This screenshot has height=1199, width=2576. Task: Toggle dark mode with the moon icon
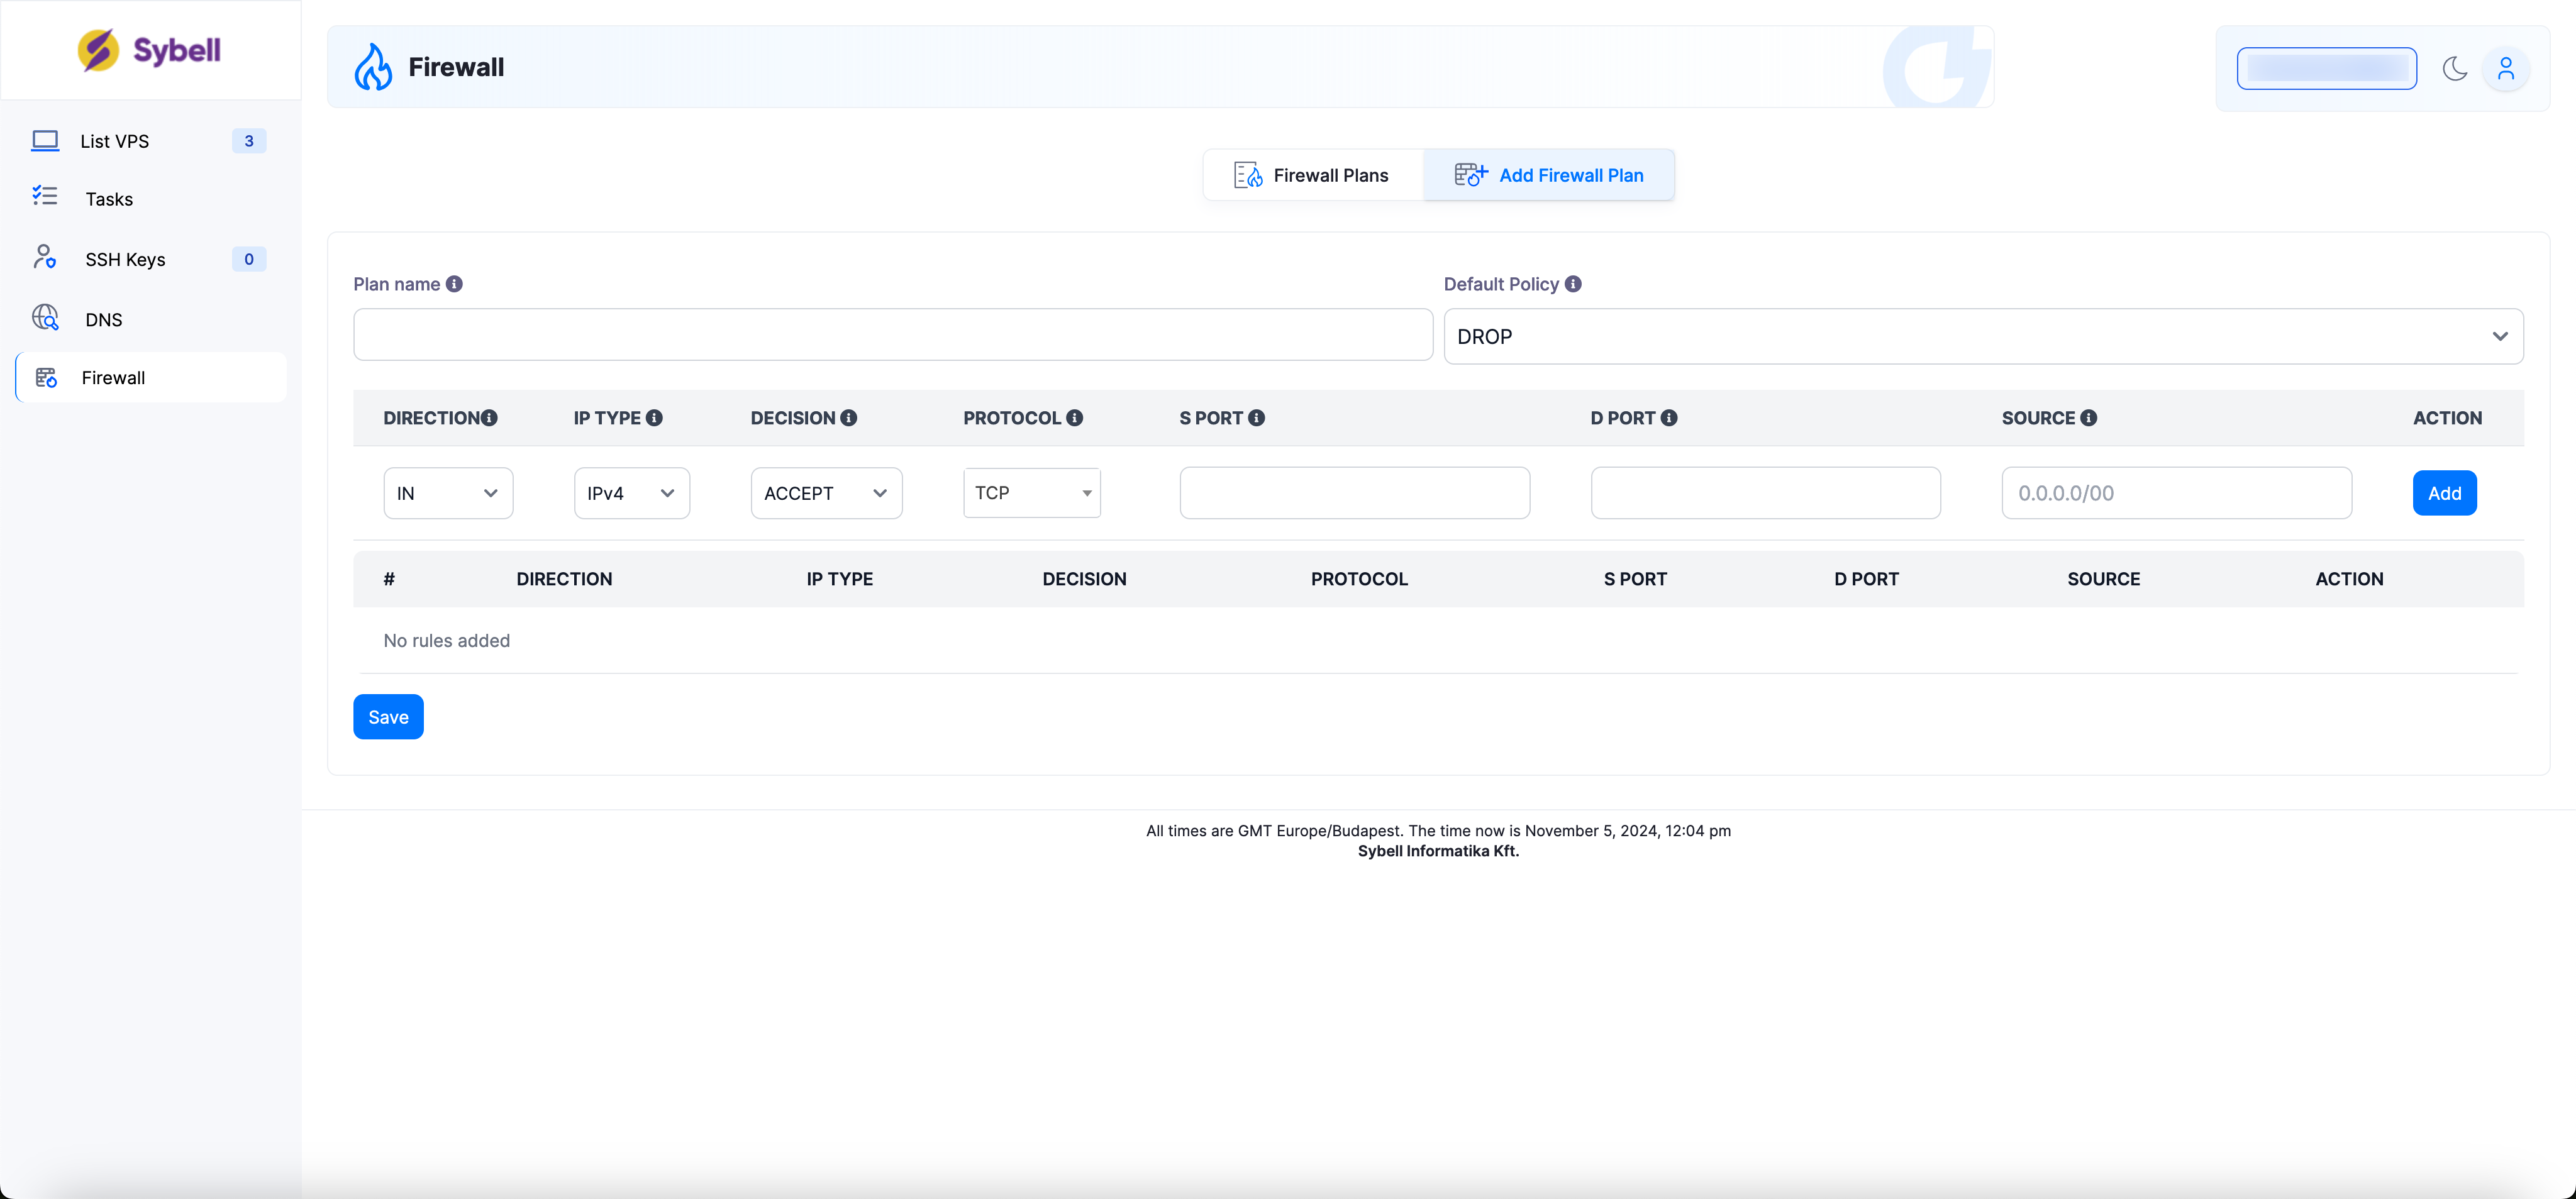(x=2454, y=68)
